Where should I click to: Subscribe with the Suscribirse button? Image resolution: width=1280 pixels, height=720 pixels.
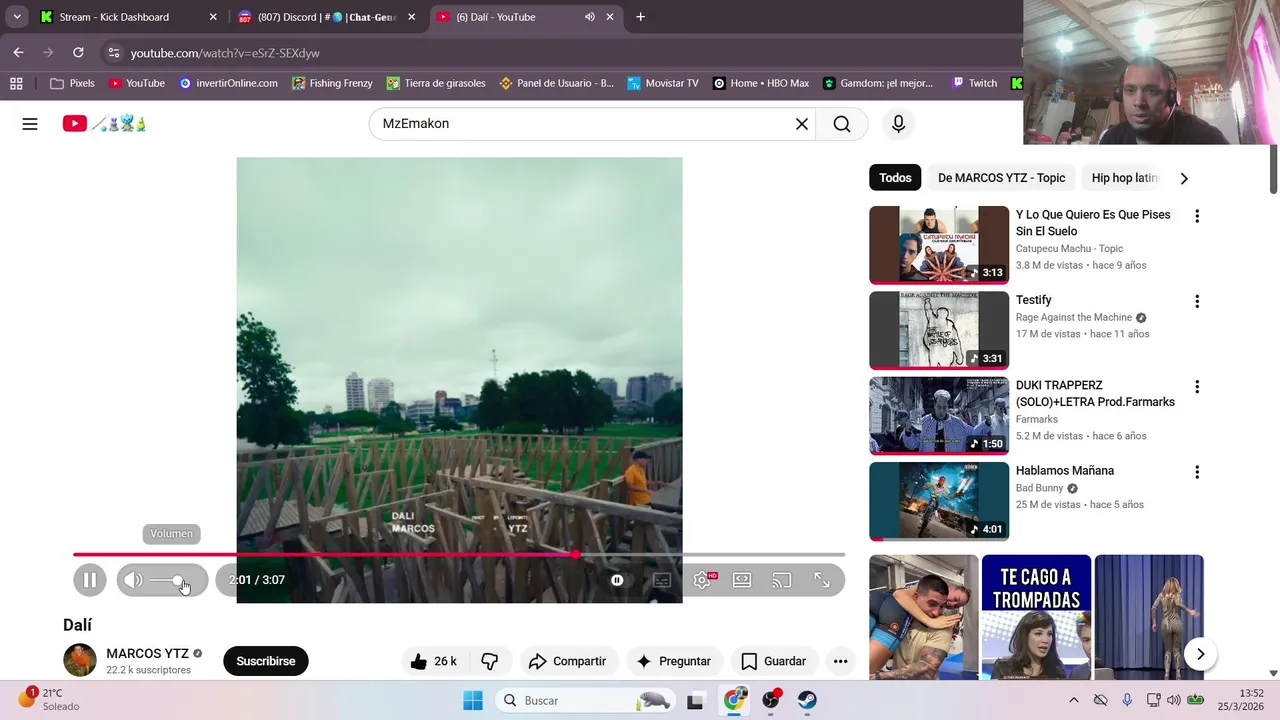pyautogui.click(x=266, y=661)
